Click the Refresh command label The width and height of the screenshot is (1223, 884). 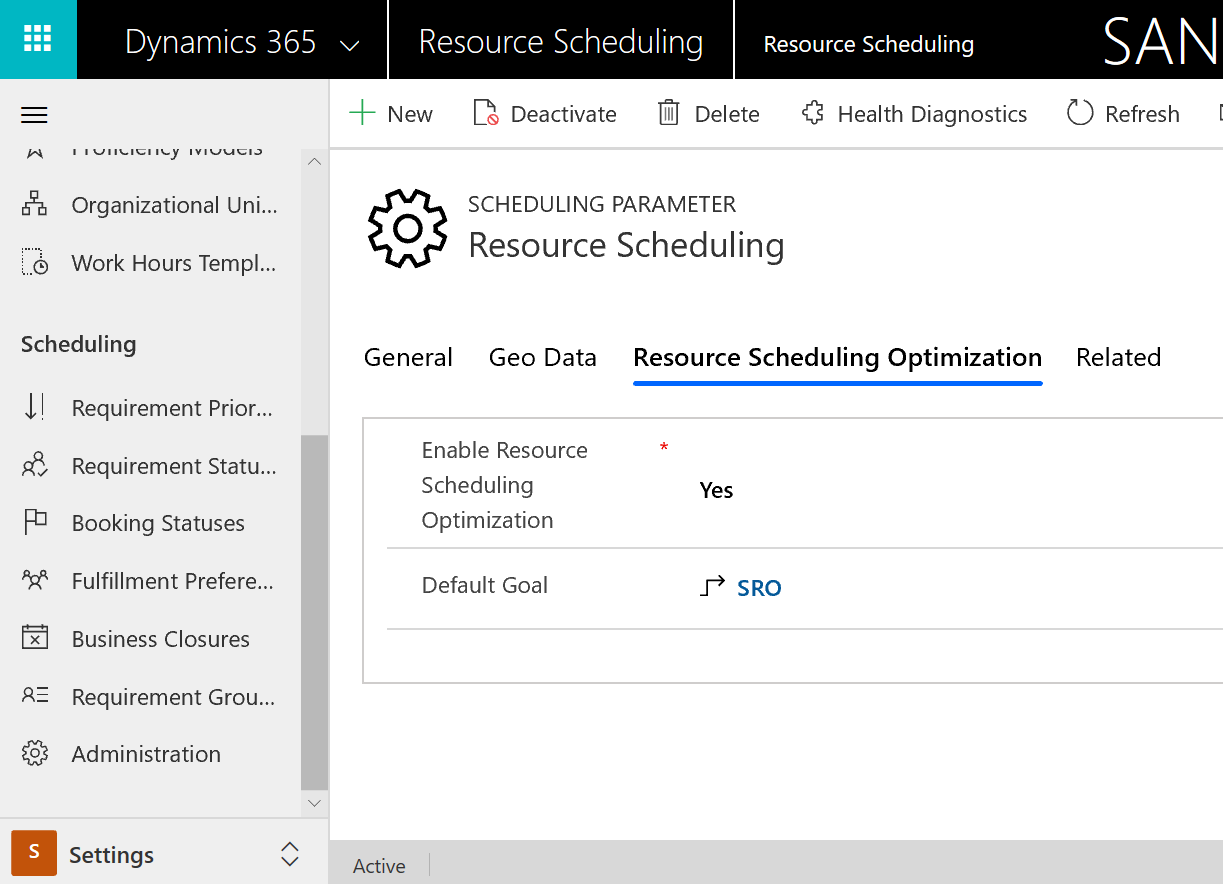tap(1142, 114)
